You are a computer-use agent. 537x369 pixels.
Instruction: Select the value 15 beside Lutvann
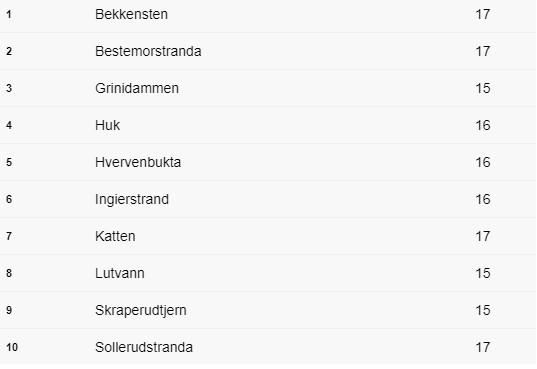483,273
